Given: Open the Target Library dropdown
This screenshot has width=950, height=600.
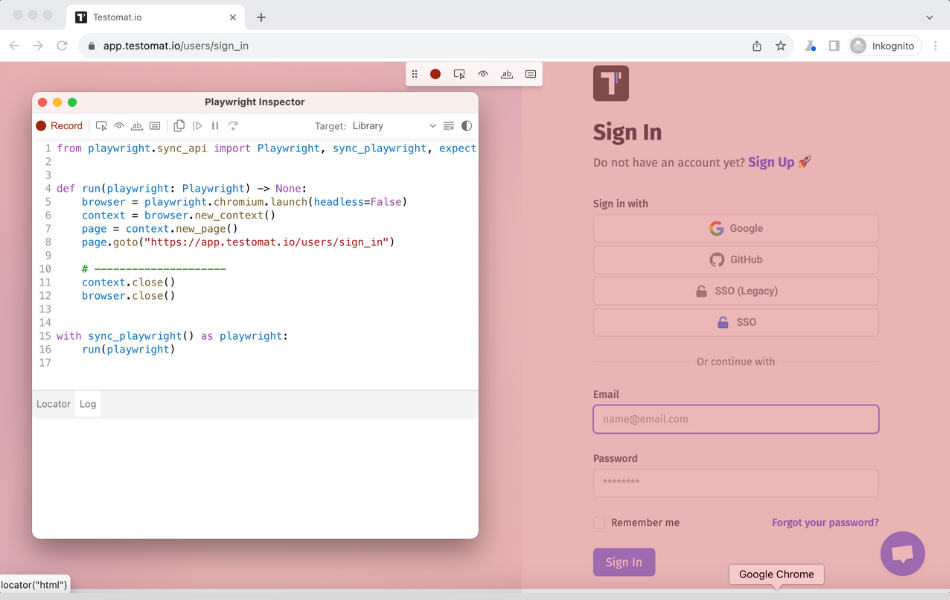Looking at the screenshot, I should [394, 126].
